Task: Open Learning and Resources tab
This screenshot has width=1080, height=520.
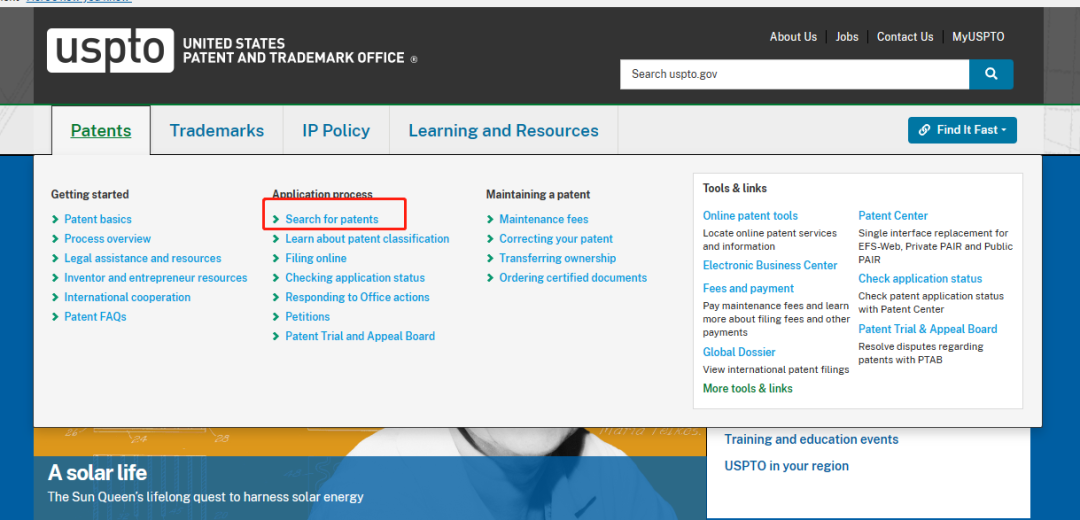Action: point(503,130)
